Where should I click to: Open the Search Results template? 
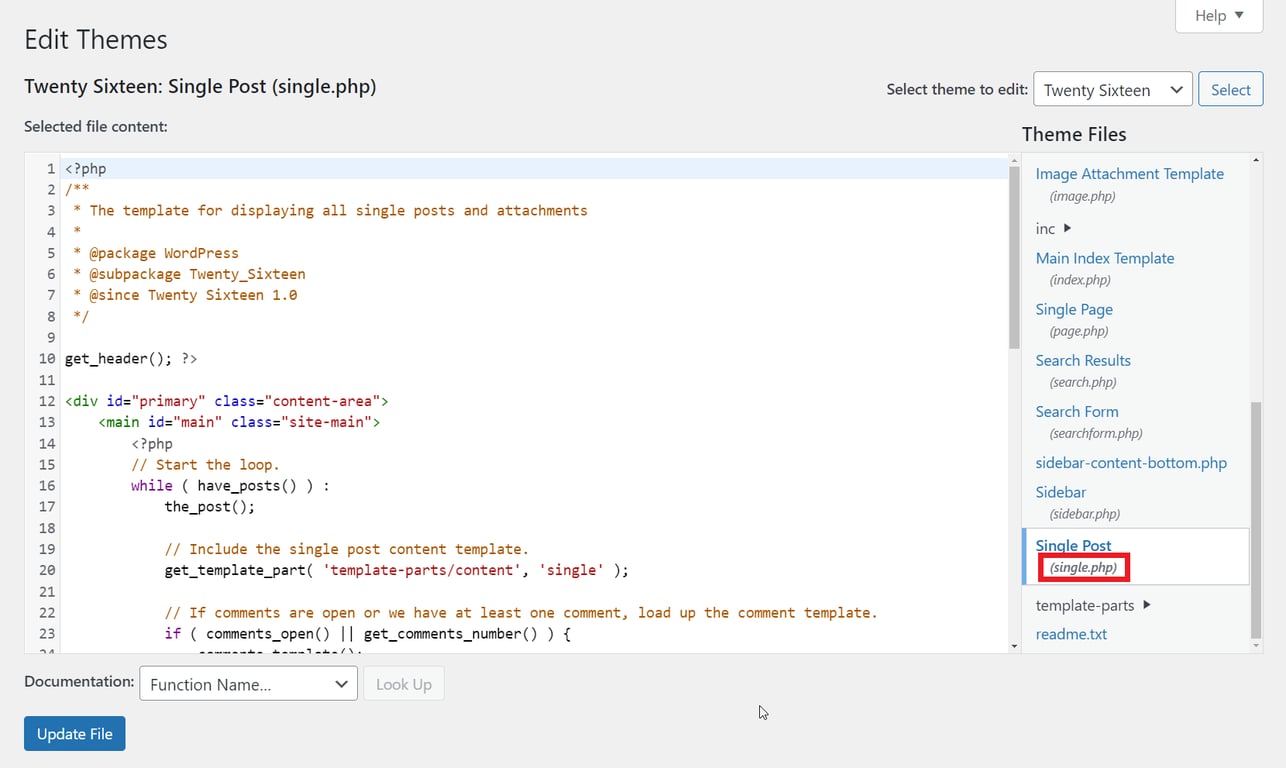click(1083, 360)
